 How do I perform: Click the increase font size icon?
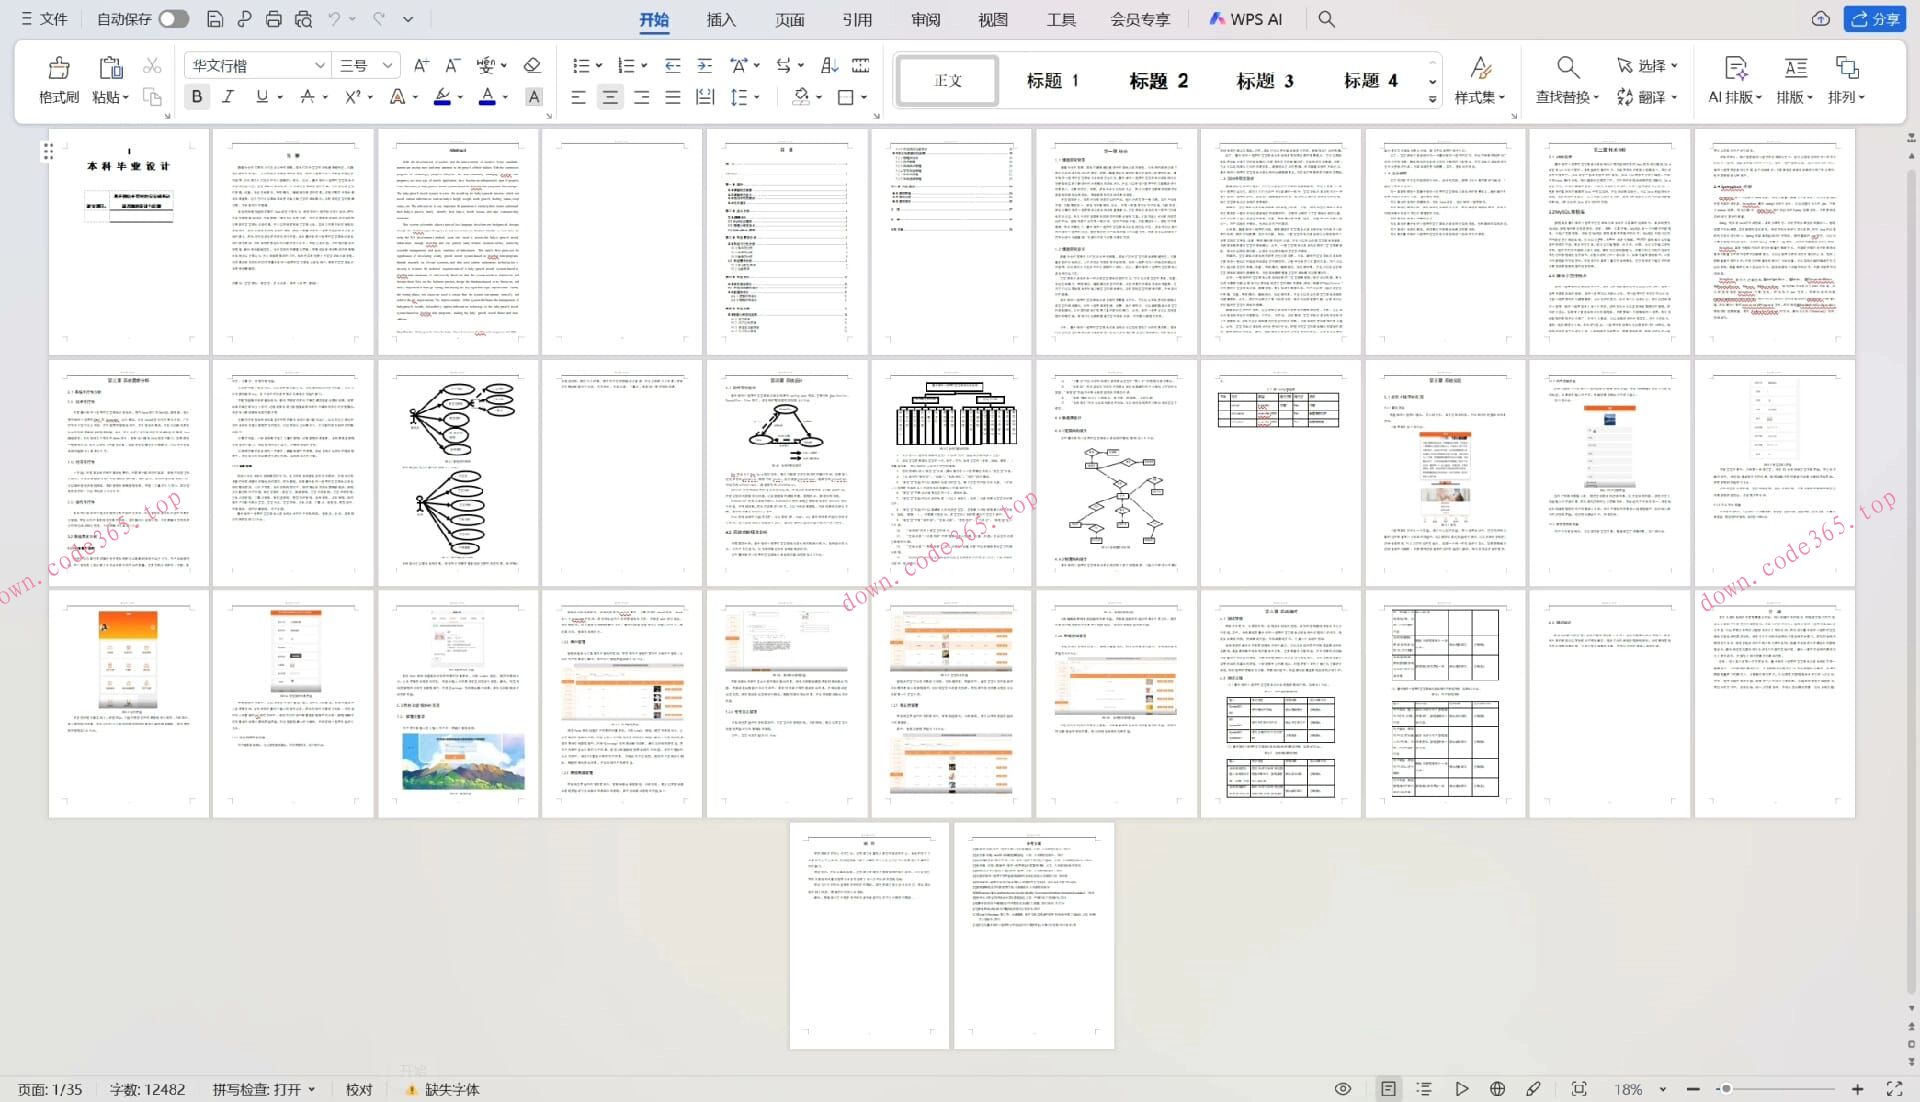pyautogui.click(x=421, y=66)
